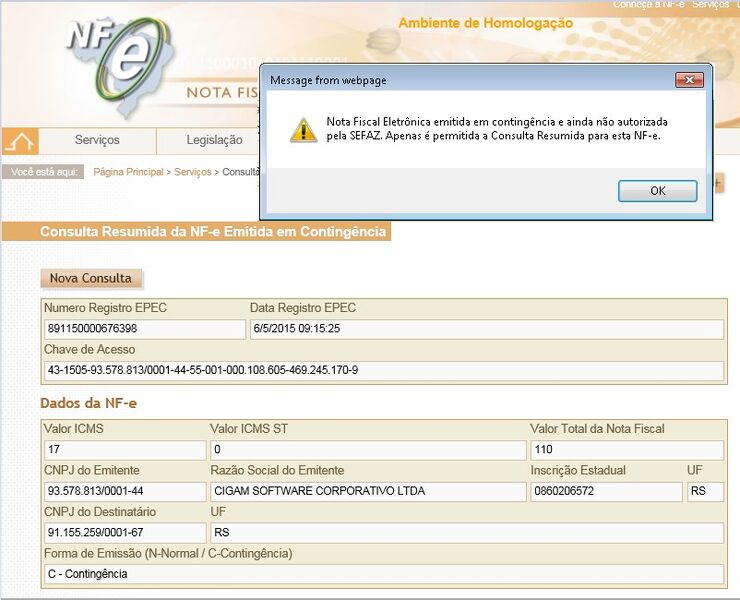Click the Forma de Emissão field
The image size is (740, 600).
[x=384, y=575]
